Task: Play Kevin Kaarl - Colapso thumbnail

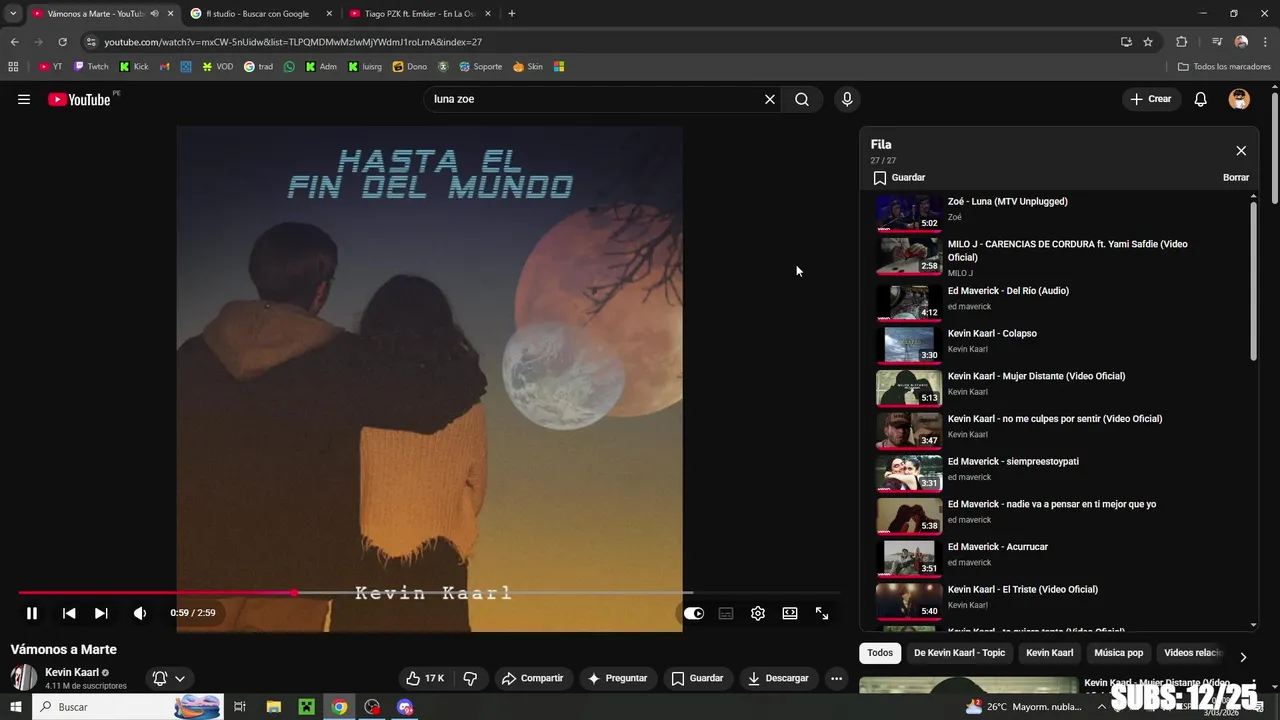Action: (x=909, y=345)
